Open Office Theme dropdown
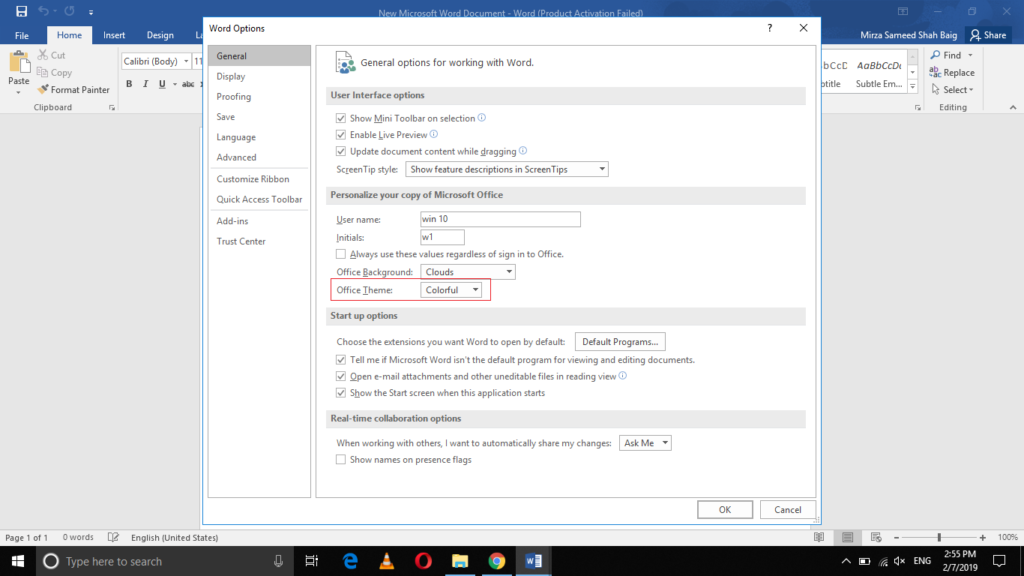Viewport: 1024px width, 576px height. pos(451,290)
